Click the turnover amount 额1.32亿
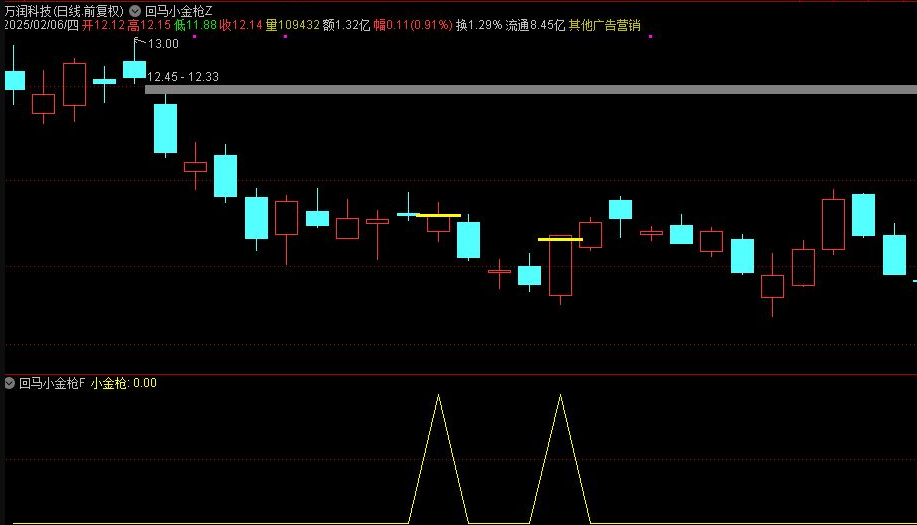 [346, 25]
